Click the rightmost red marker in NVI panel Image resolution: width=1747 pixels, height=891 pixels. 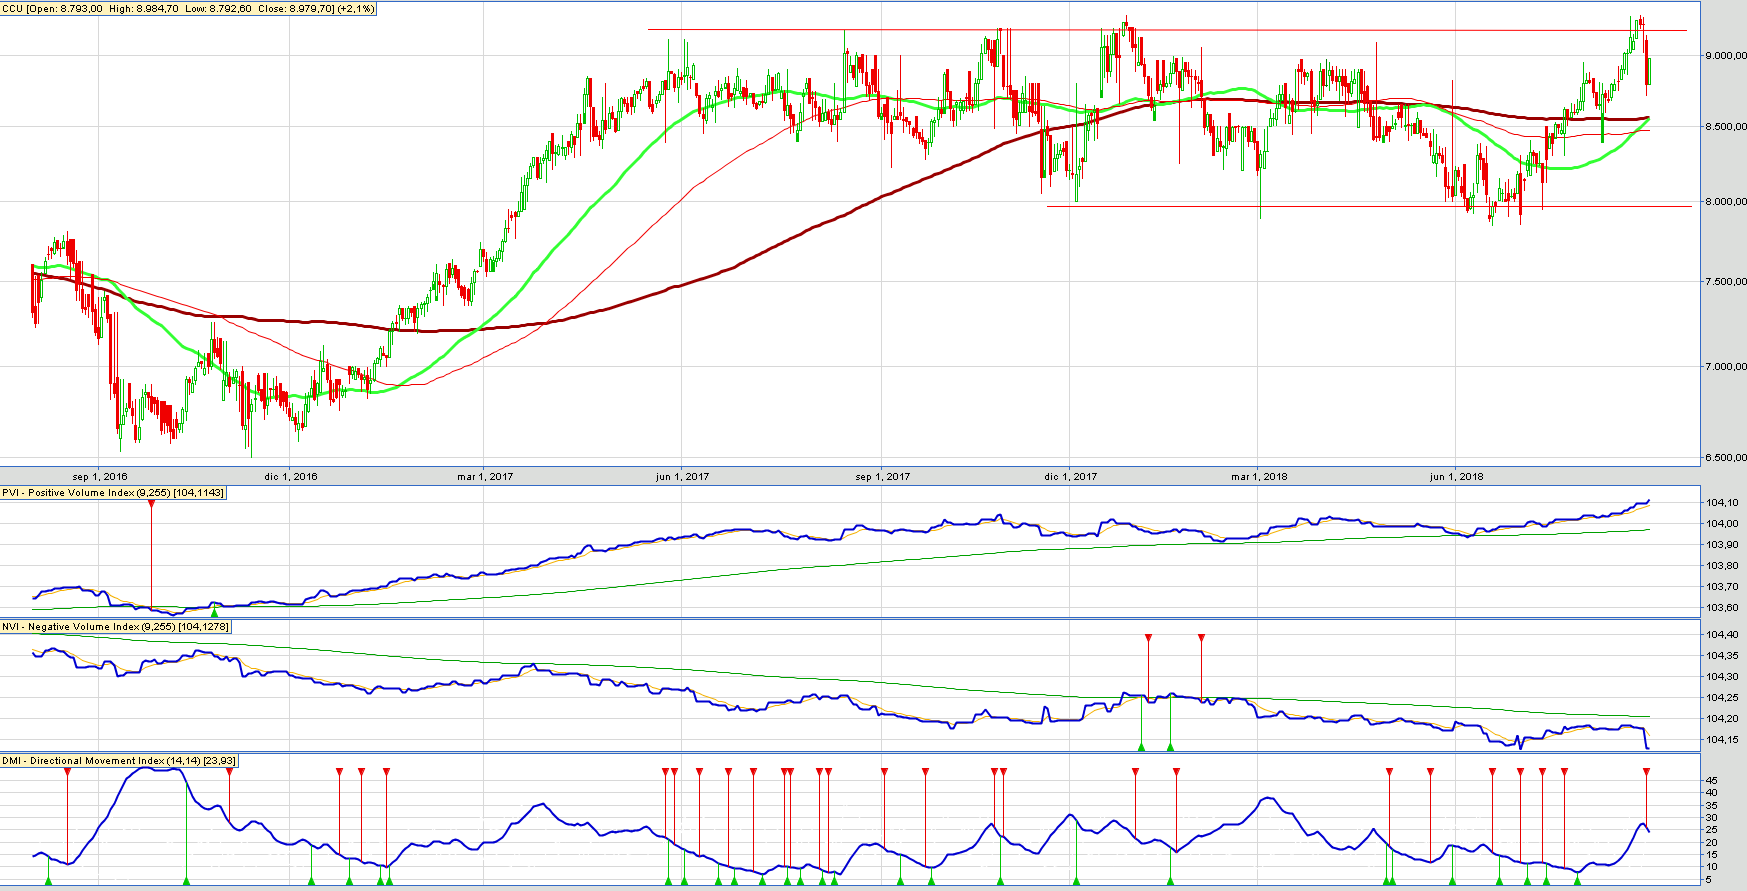click(x=1201, y=637)
